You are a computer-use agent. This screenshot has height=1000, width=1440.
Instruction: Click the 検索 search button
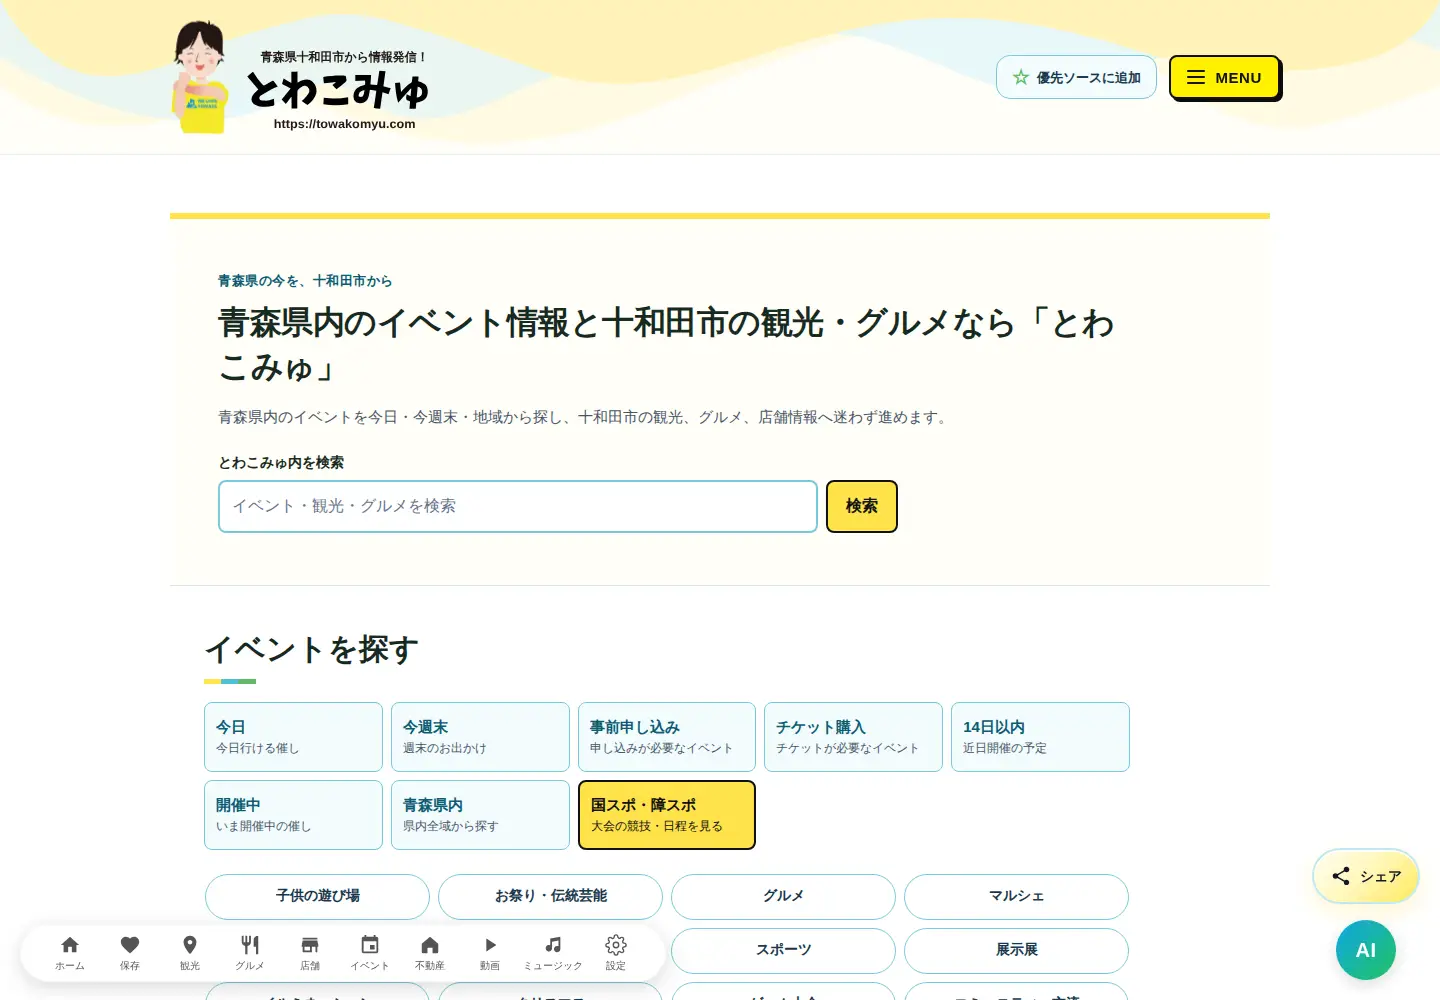tap(862, 506)
